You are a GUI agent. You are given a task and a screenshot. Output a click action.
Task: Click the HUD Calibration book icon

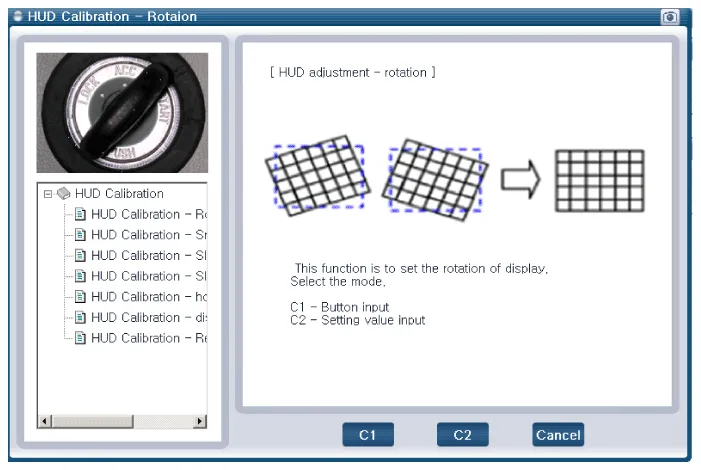pos(63,193)
